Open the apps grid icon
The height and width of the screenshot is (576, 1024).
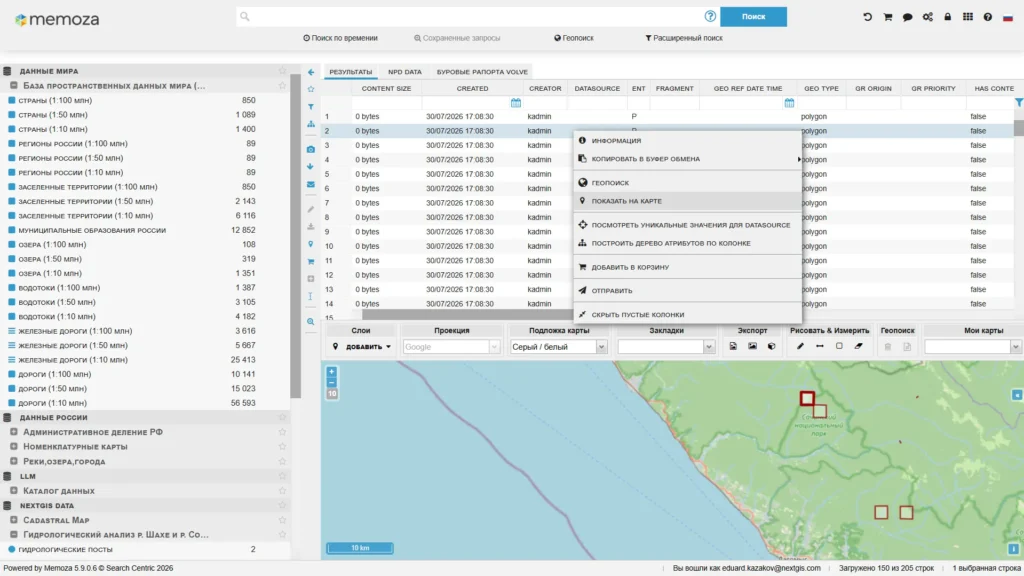pyautogui.click(x=968, y=17)
